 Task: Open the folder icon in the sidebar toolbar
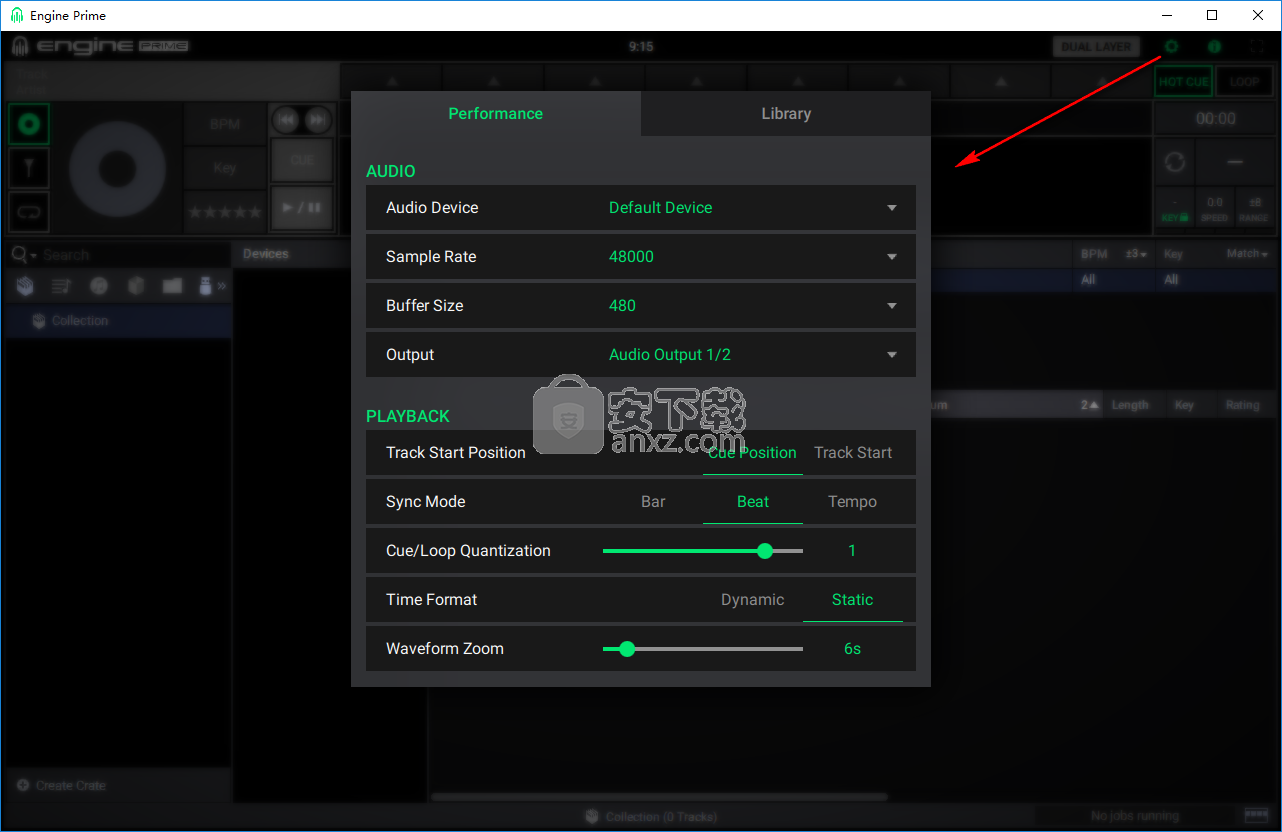[x=172, y=286]
